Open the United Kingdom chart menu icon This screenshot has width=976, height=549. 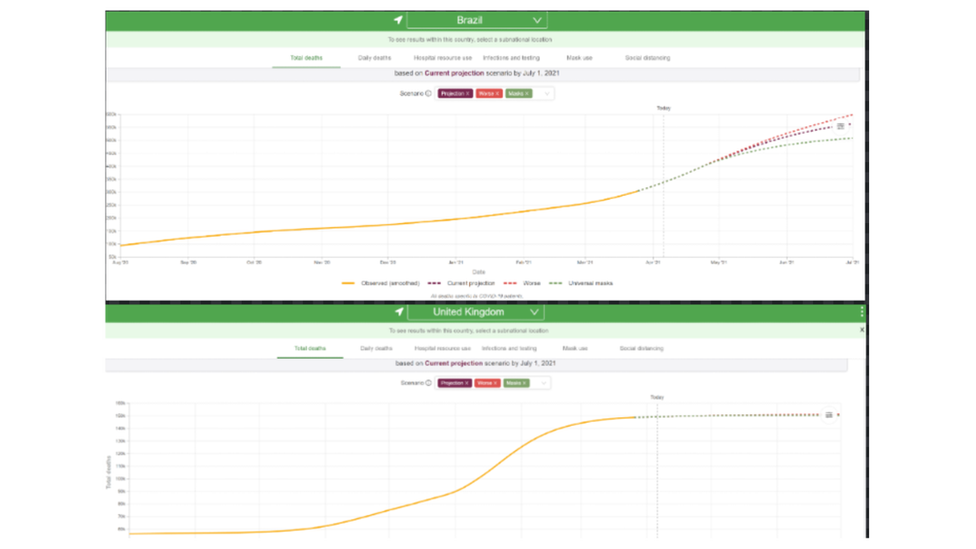[x=828, y=415]
